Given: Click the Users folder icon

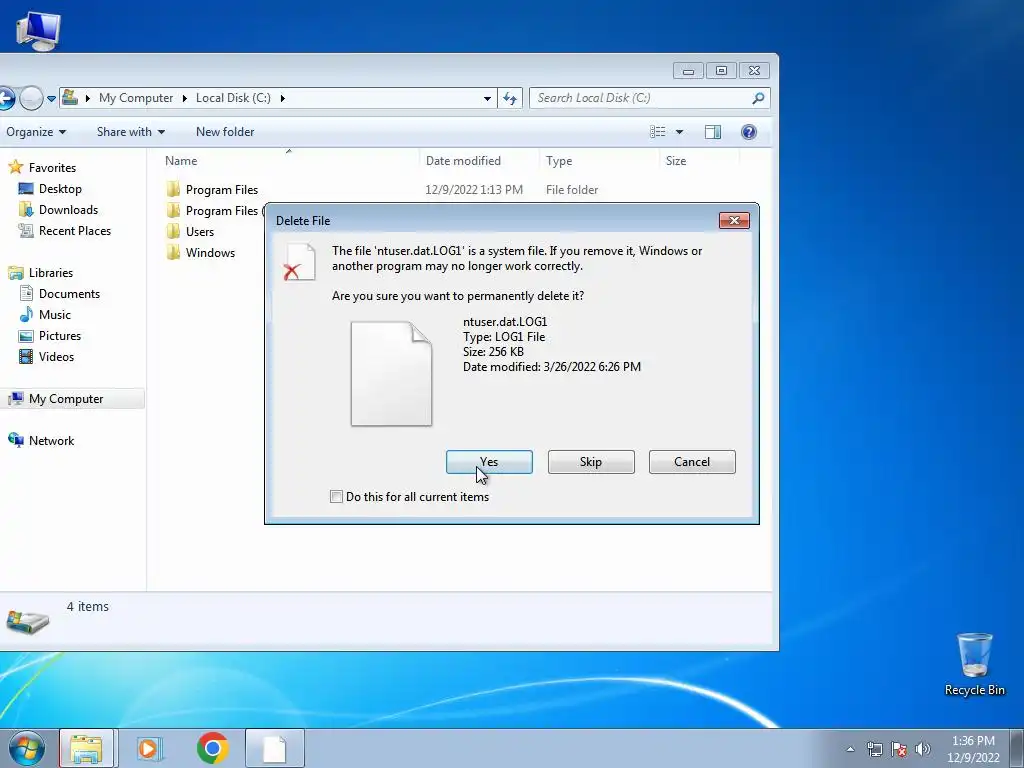Looking at the screenshot, I should 173,231.
